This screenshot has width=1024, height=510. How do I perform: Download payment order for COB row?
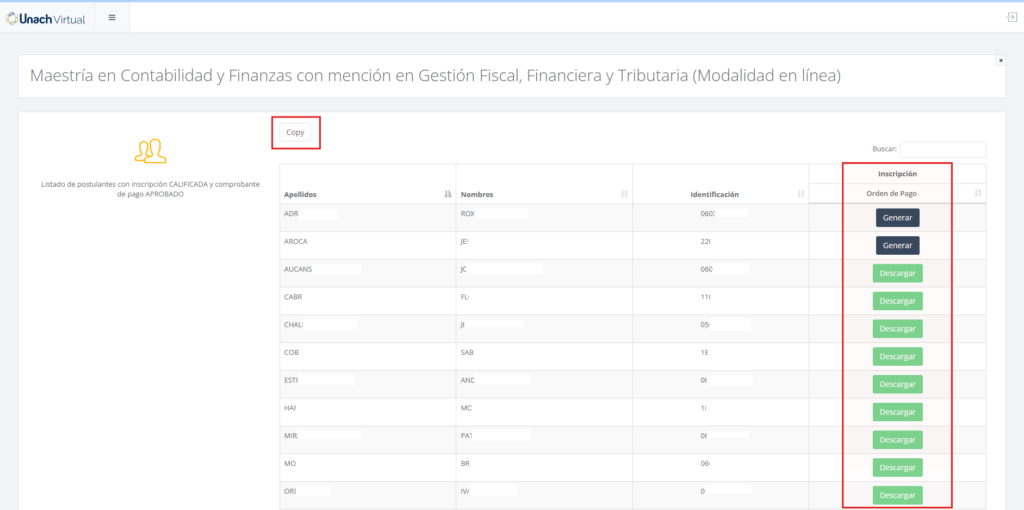[x=897, y=356]
